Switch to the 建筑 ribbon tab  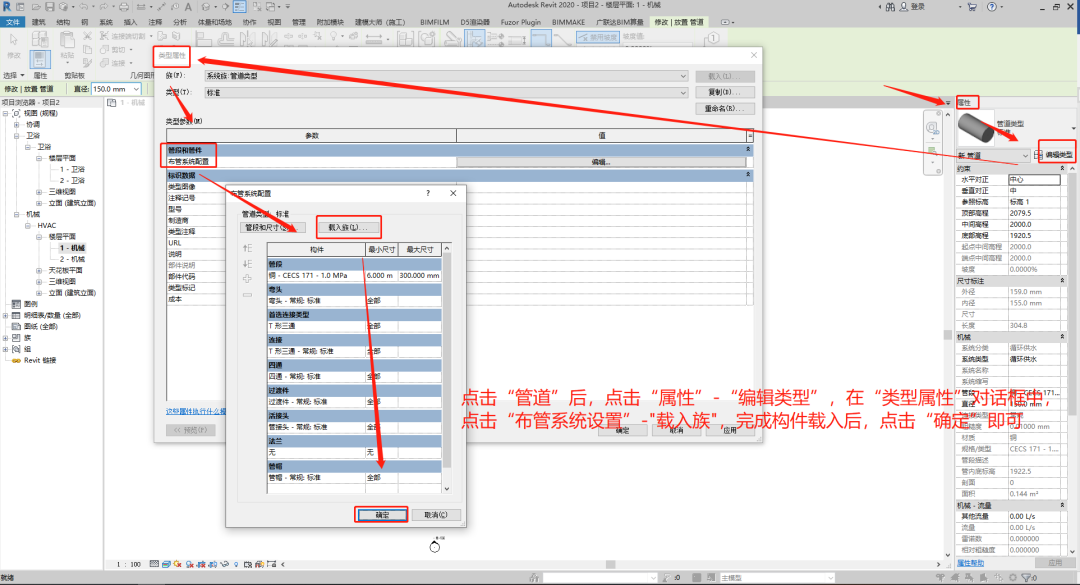coord(39,22)
